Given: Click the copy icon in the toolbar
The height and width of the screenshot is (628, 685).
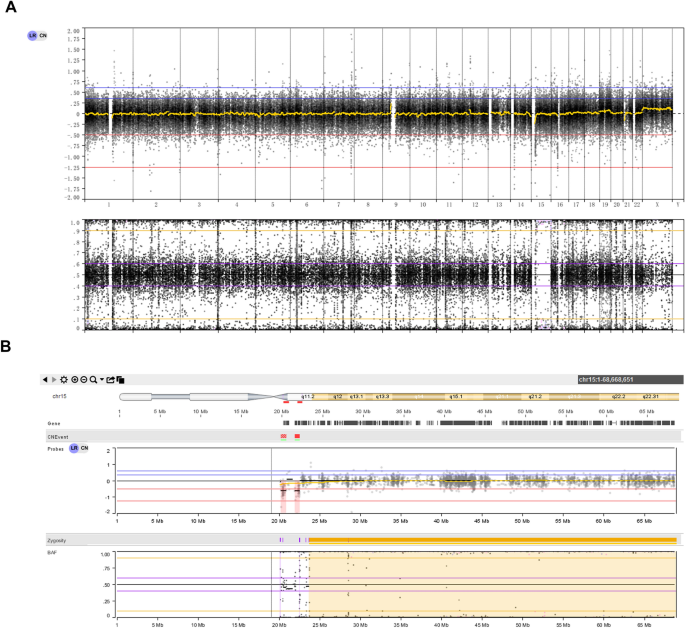Looking at the screenshot, I should pyautogui.click(x=120, y=380).
